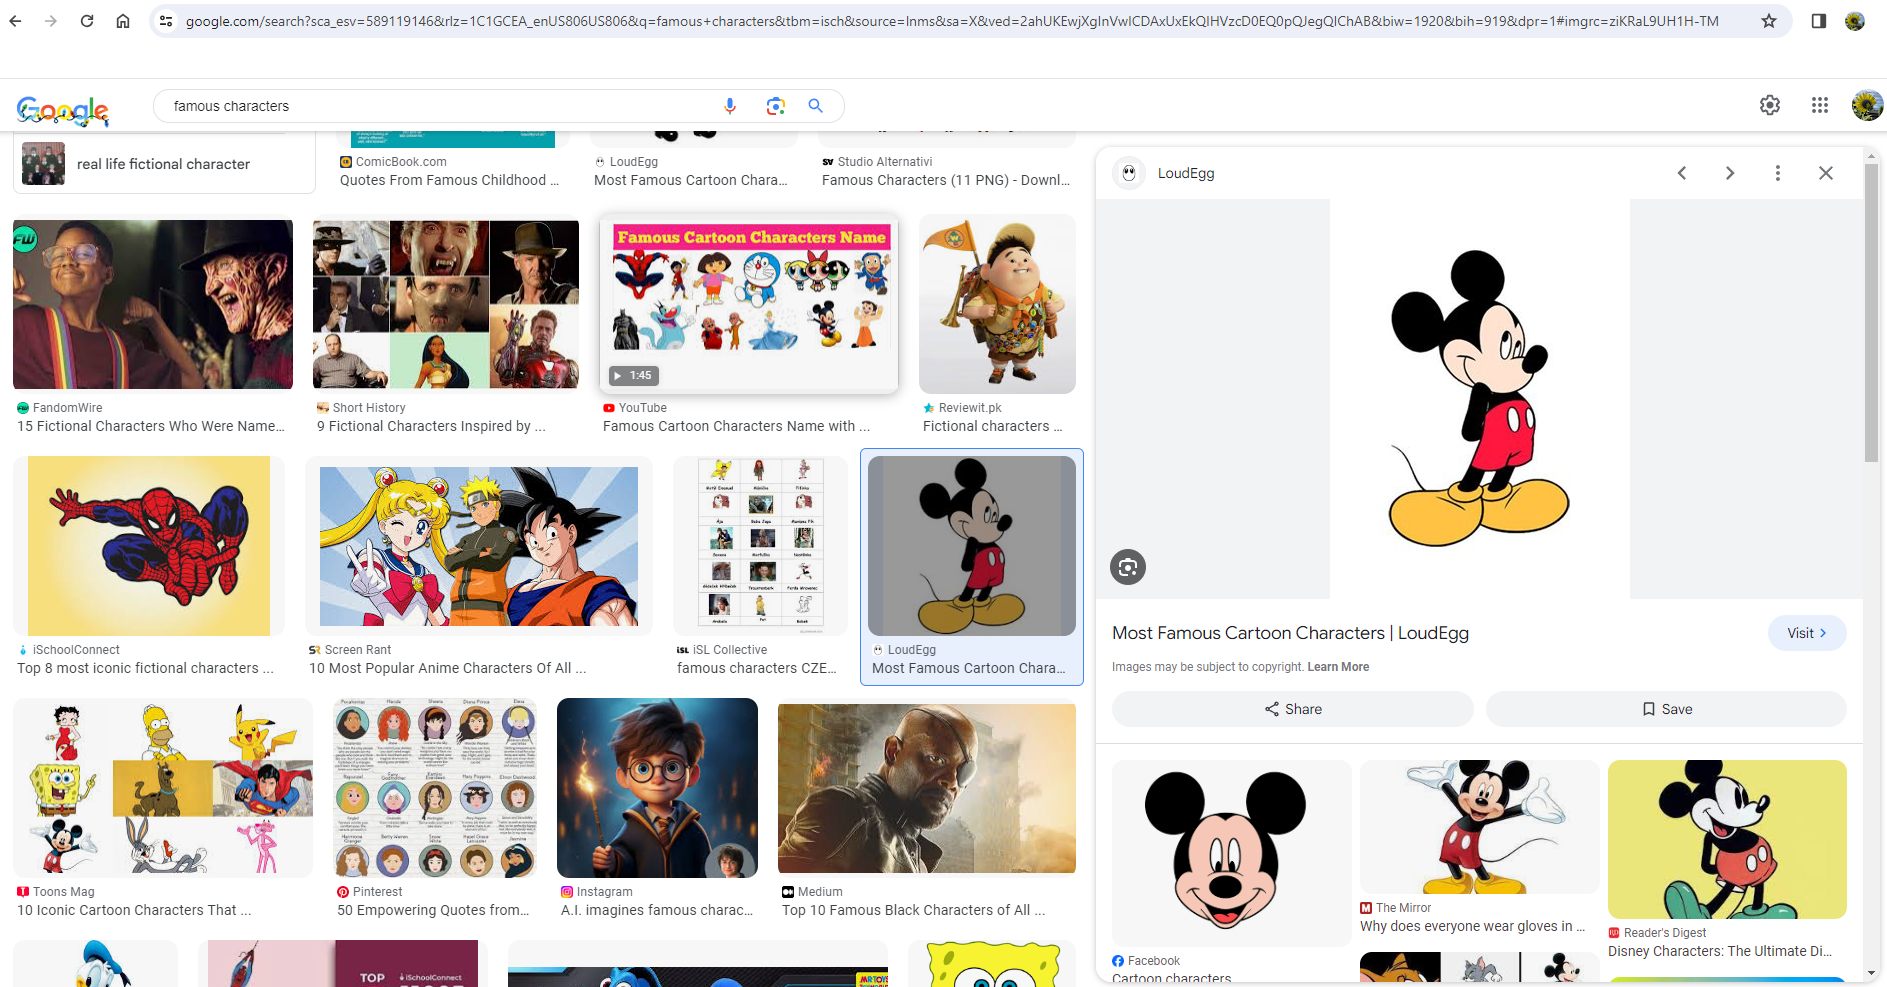Open the iSL Collective worksheet thumbnail

tap(760, 546)
